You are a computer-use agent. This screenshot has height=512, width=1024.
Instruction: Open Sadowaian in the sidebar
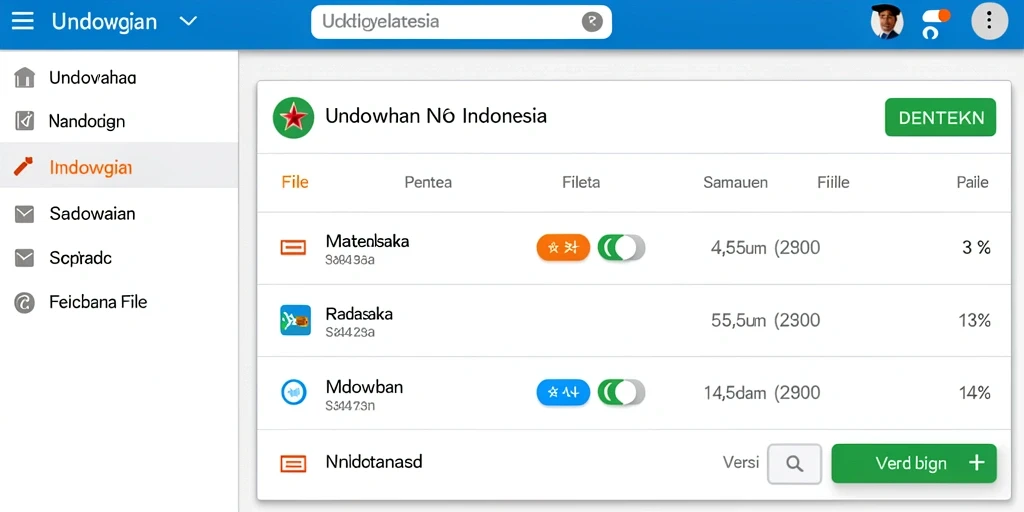pyautogui.click(x=119, y=214)
